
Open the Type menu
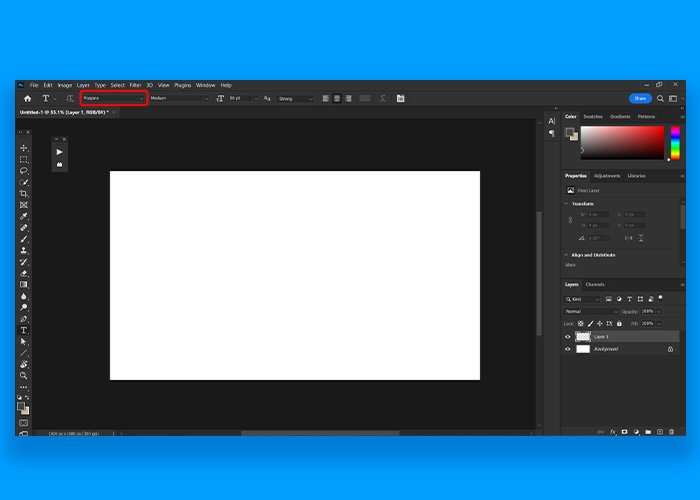[x=100, y=85]
